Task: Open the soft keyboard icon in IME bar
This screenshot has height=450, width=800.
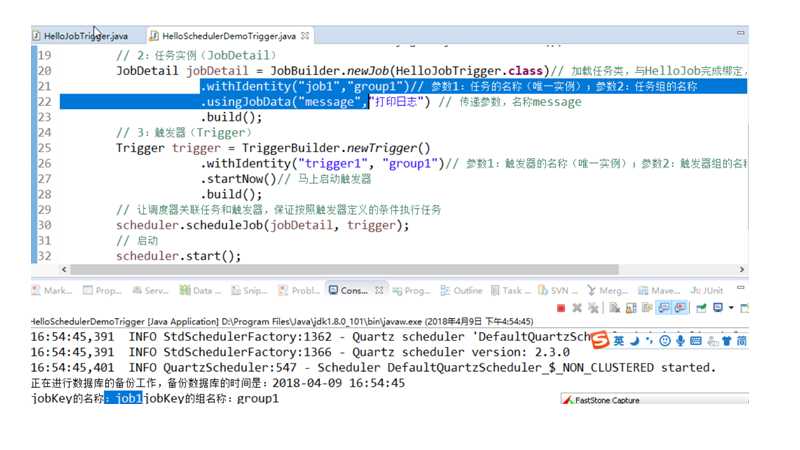Action: click(x=695, y=341)
